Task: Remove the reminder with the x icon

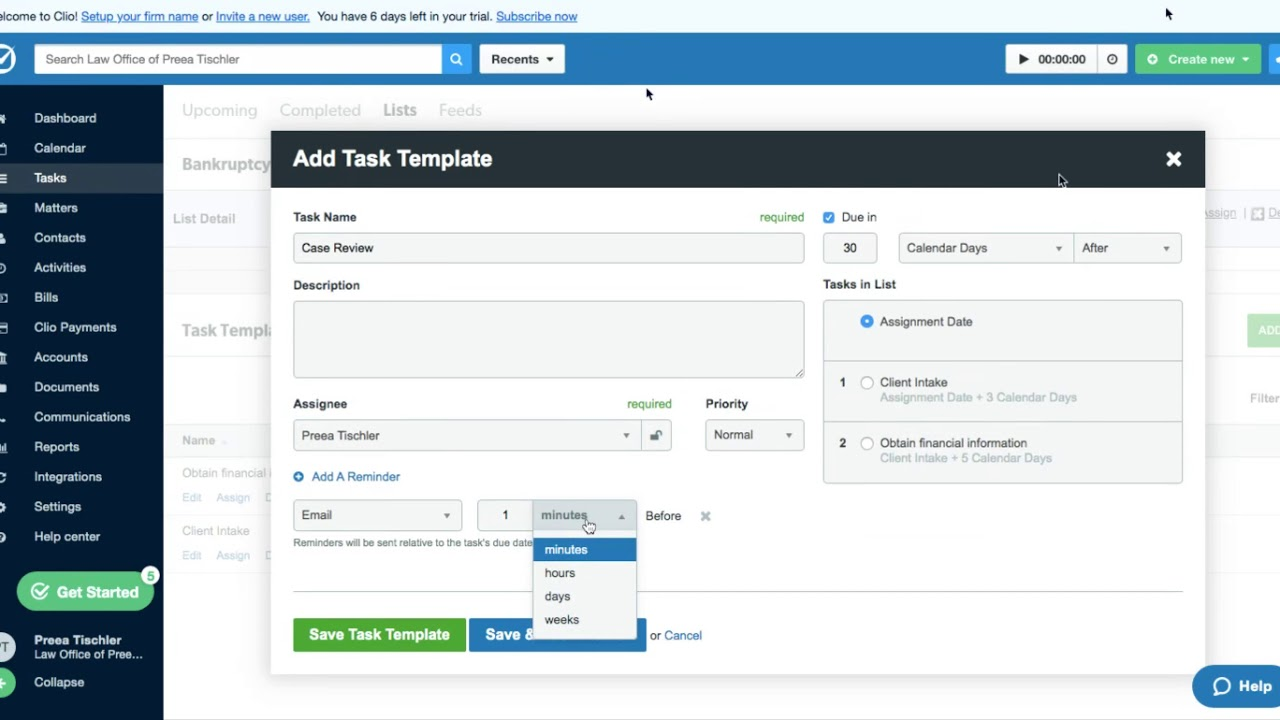Action: coord(705,516)
